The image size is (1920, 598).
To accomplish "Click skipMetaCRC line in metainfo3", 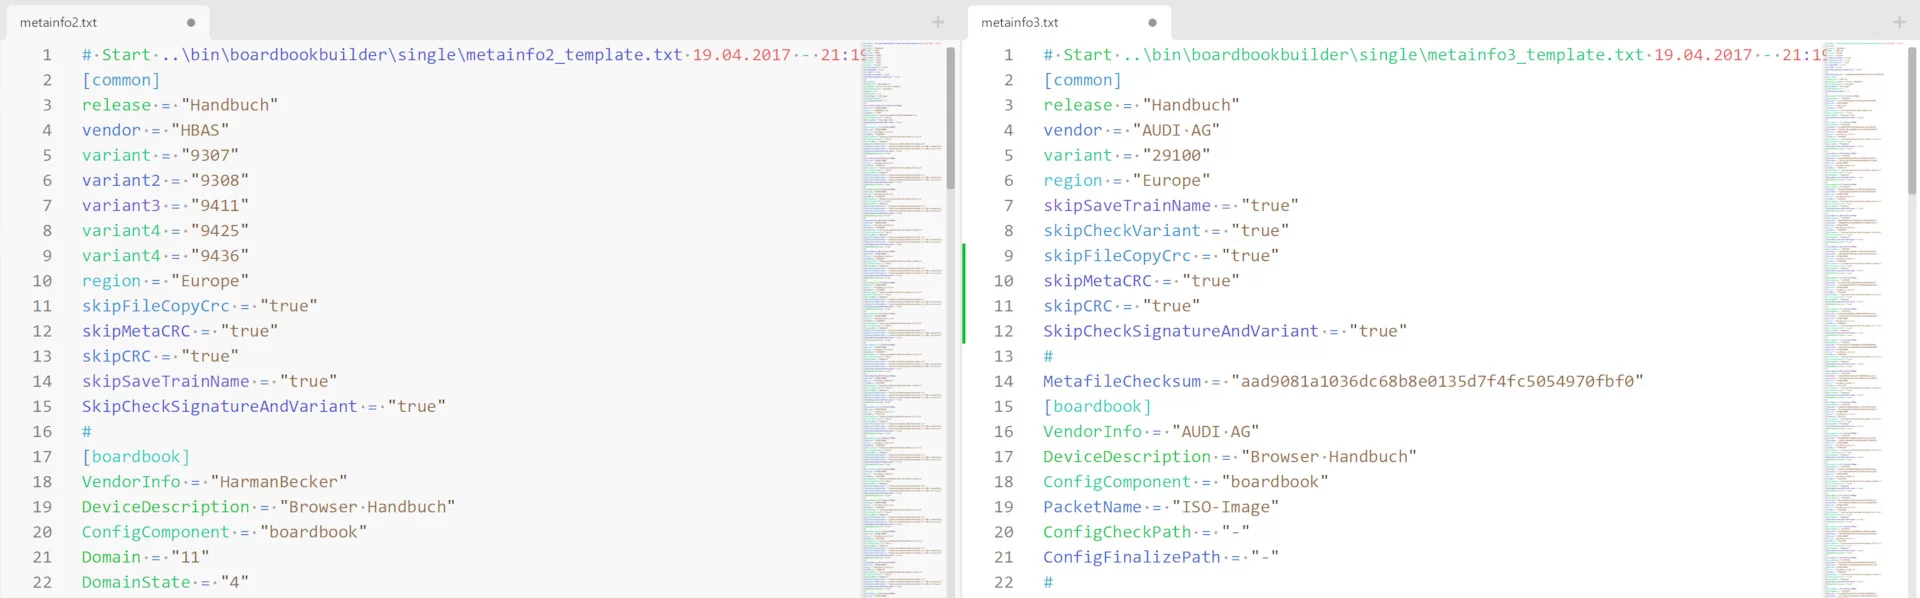I will [x=1141, y=281].
